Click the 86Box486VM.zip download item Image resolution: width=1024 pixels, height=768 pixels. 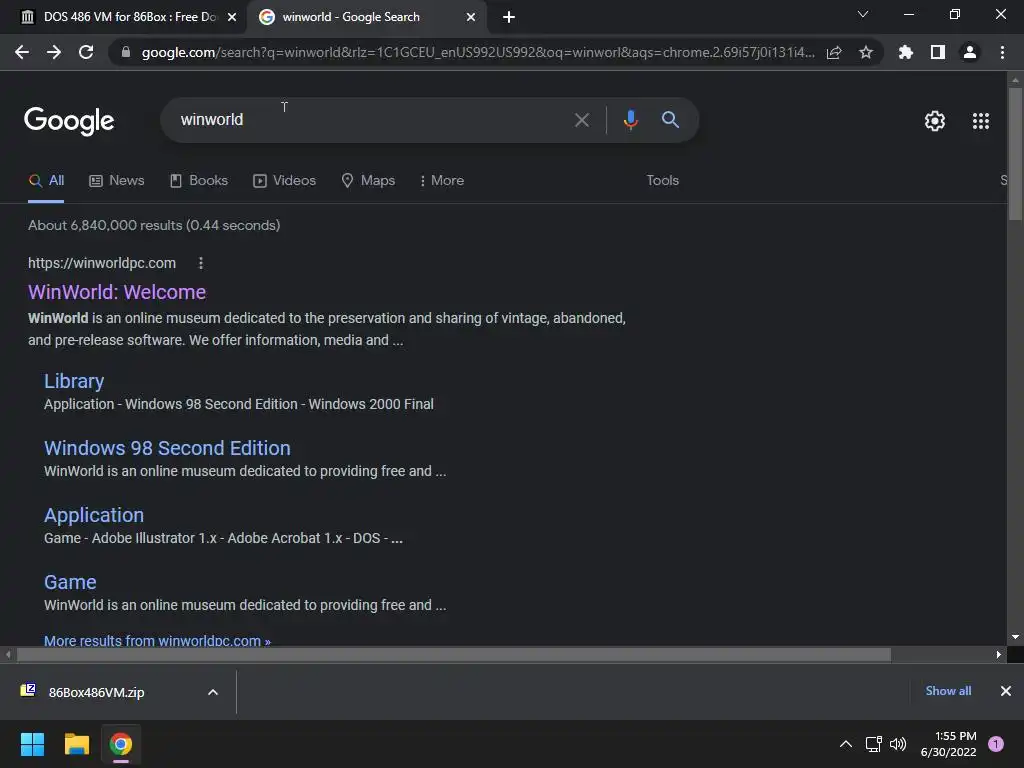[x=118, y=692]
